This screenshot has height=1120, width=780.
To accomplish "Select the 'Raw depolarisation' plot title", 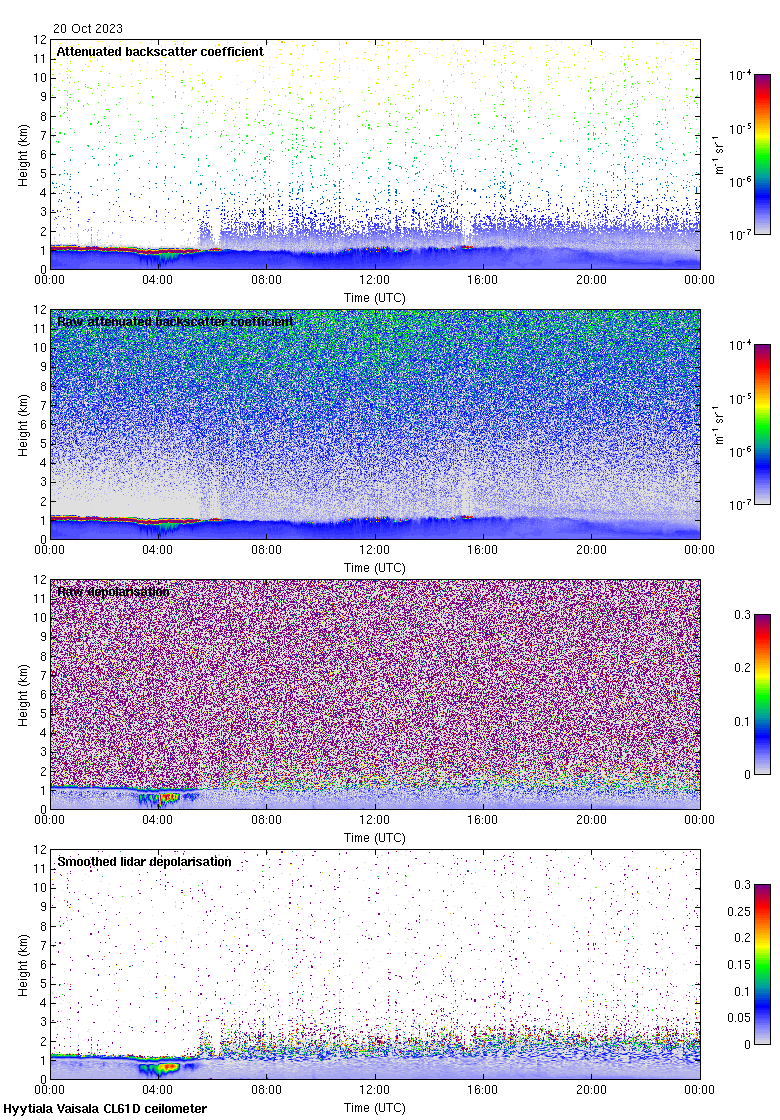I will pos(113,591).
